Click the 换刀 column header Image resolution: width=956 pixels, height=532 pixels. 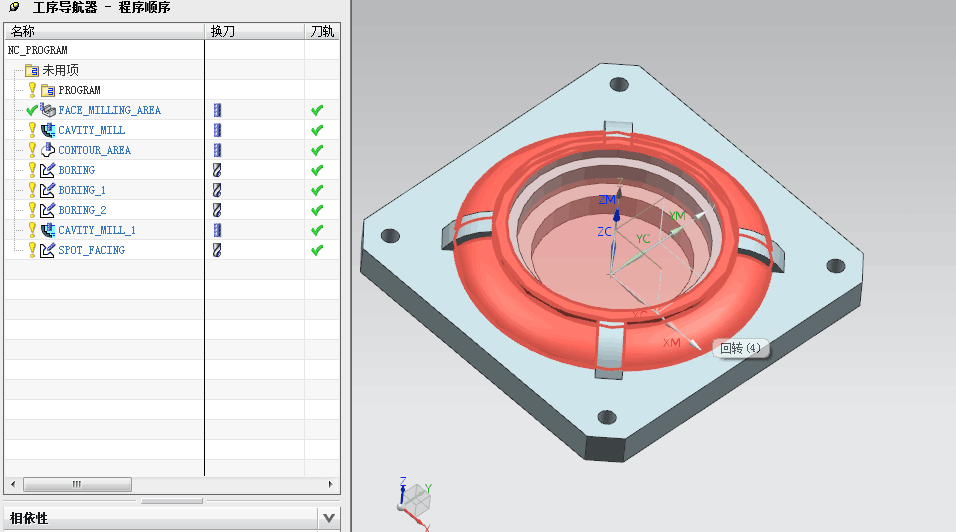pos(255,31)
